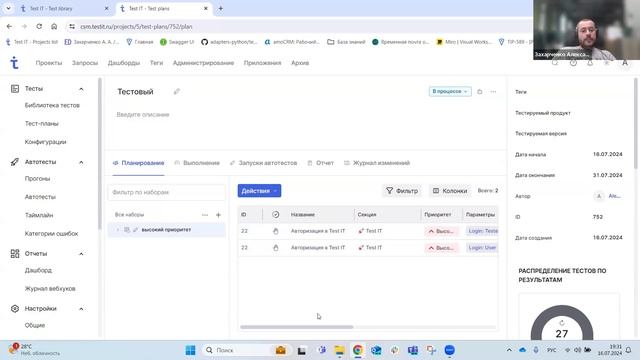Open Тест-планы in the sidebar

(42, 124)
